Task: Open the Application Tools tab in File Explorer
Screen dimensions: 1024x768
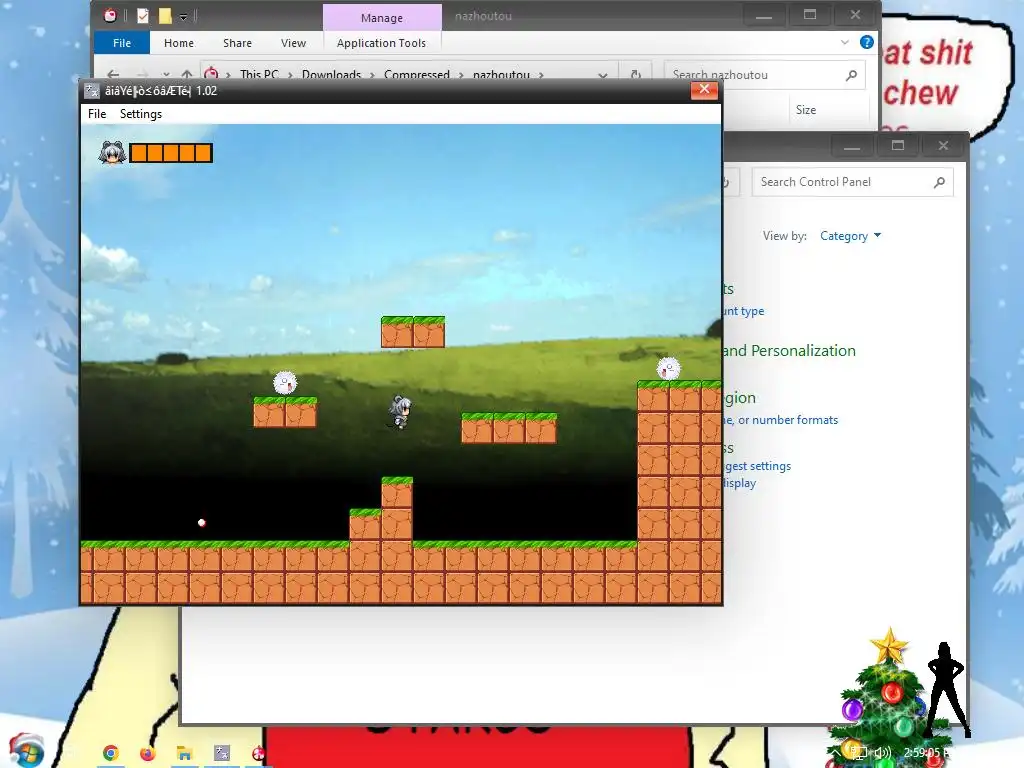Action: (x=381, y=43)
